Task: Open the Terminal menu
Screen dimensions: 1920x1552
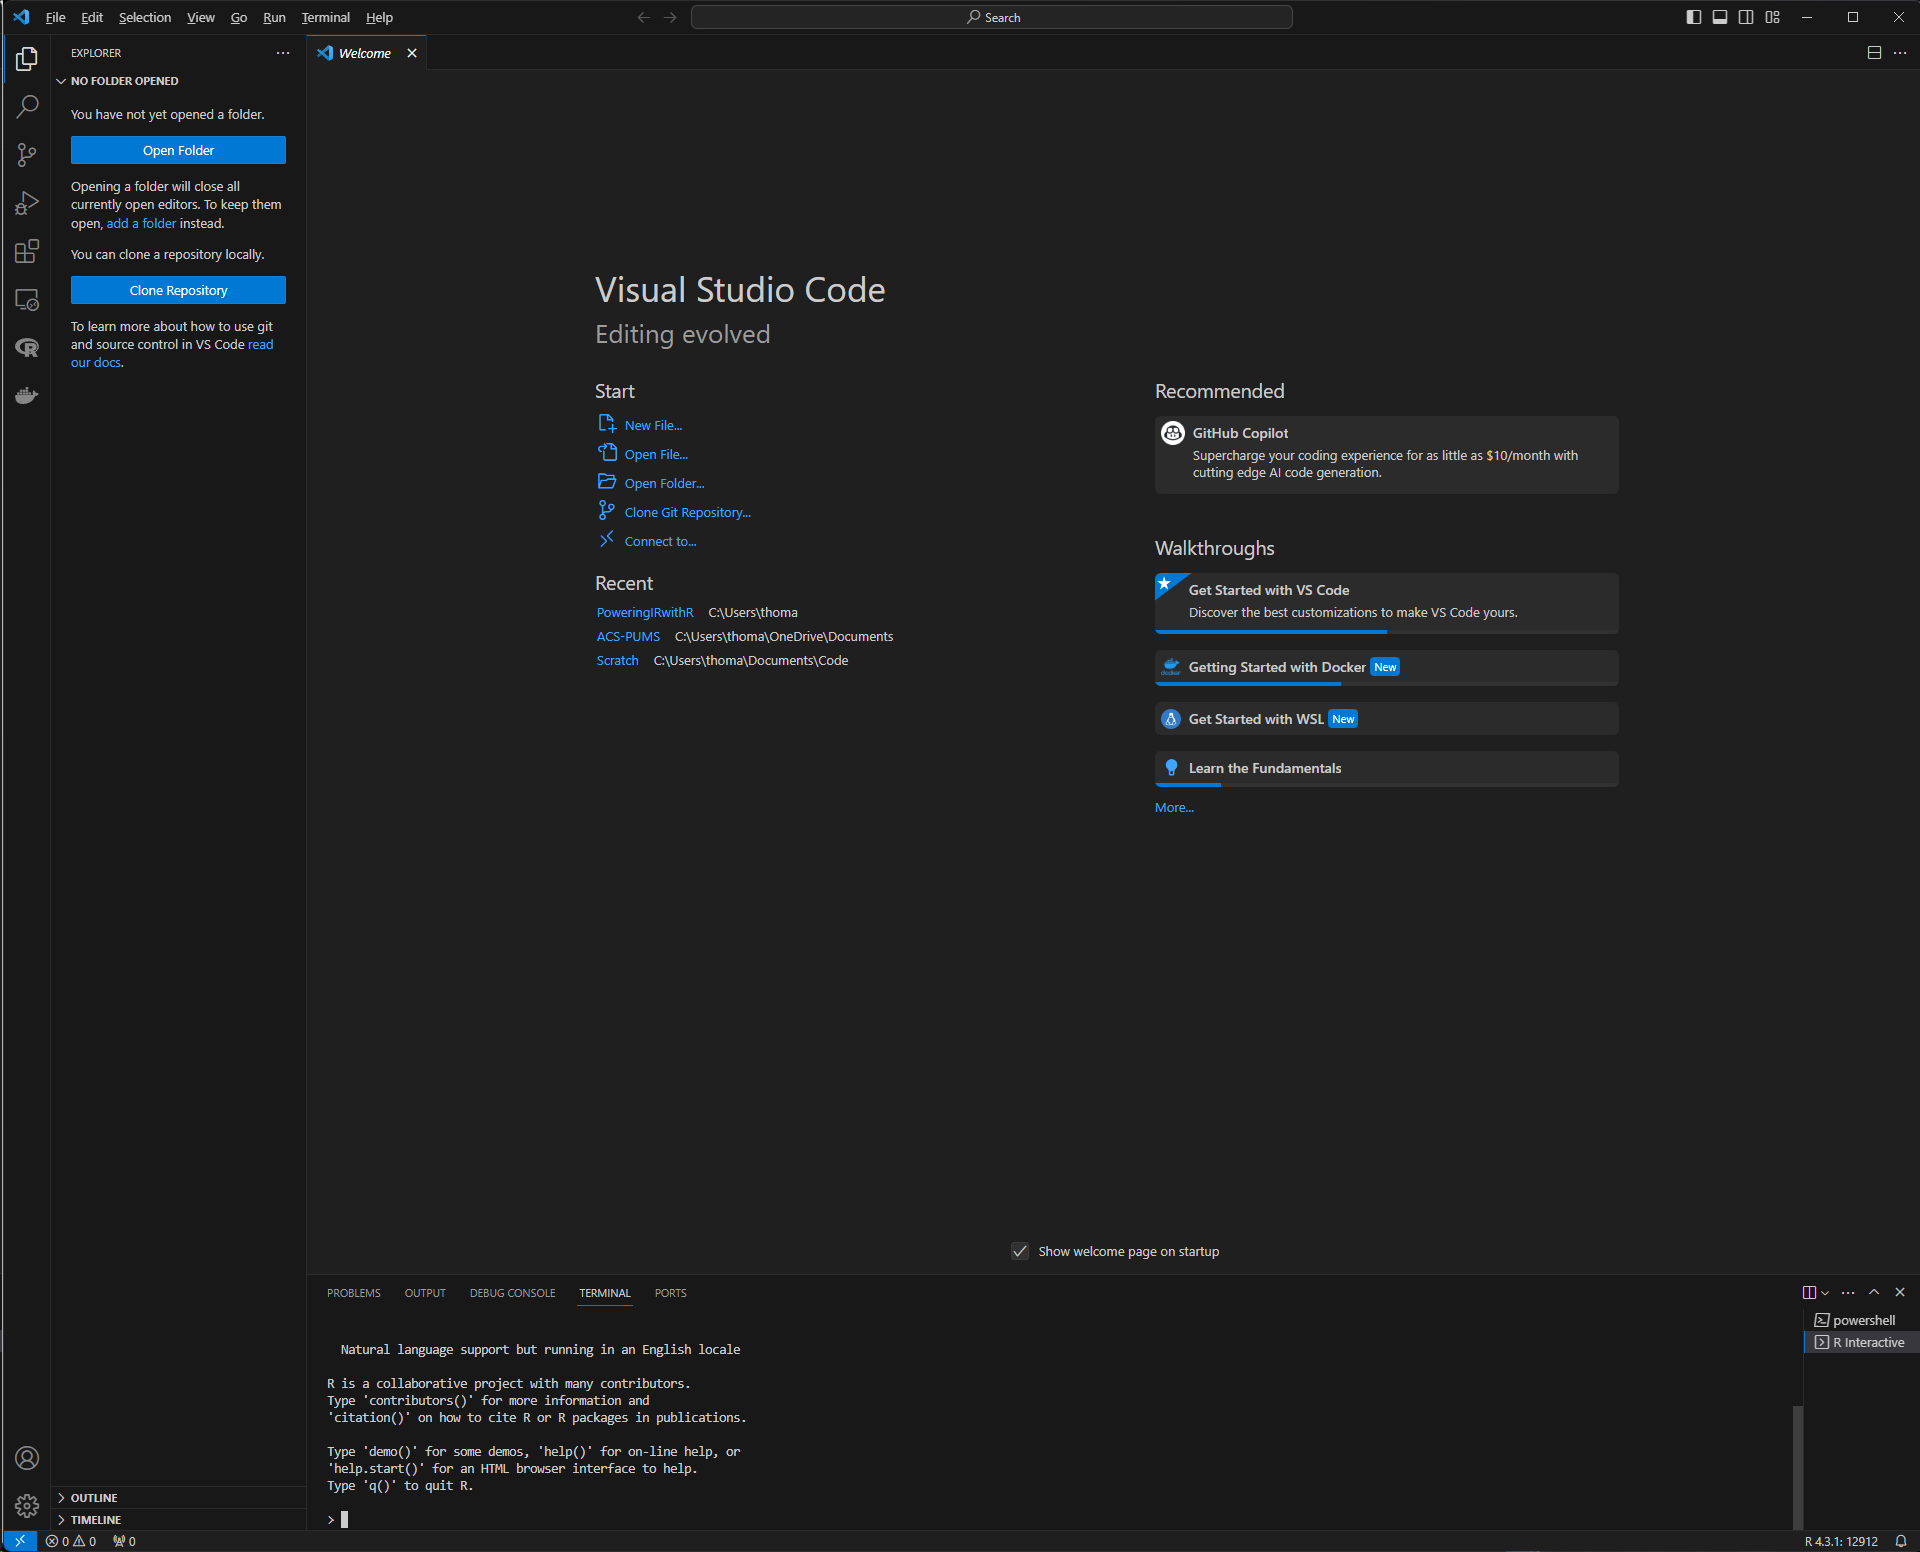Action: click(x=325, y=17)
